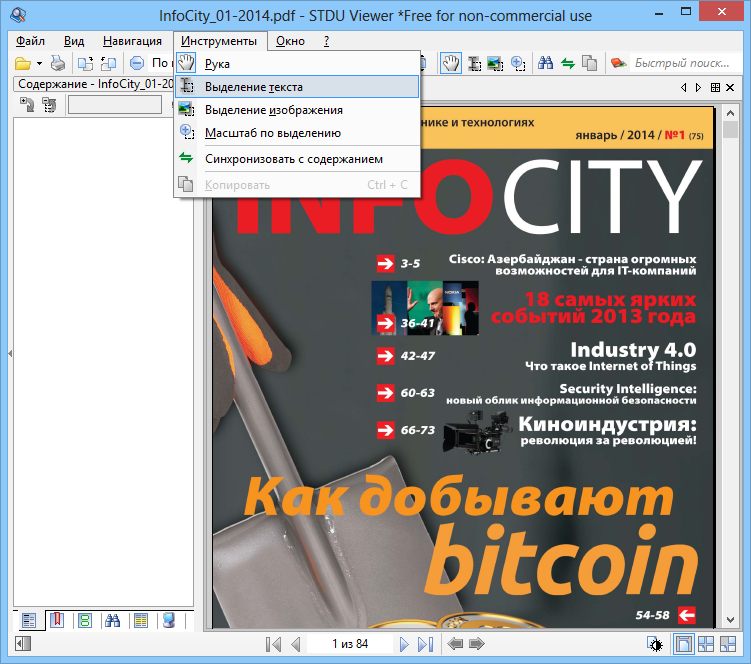Open the Вид menu

tap(74, 41)
